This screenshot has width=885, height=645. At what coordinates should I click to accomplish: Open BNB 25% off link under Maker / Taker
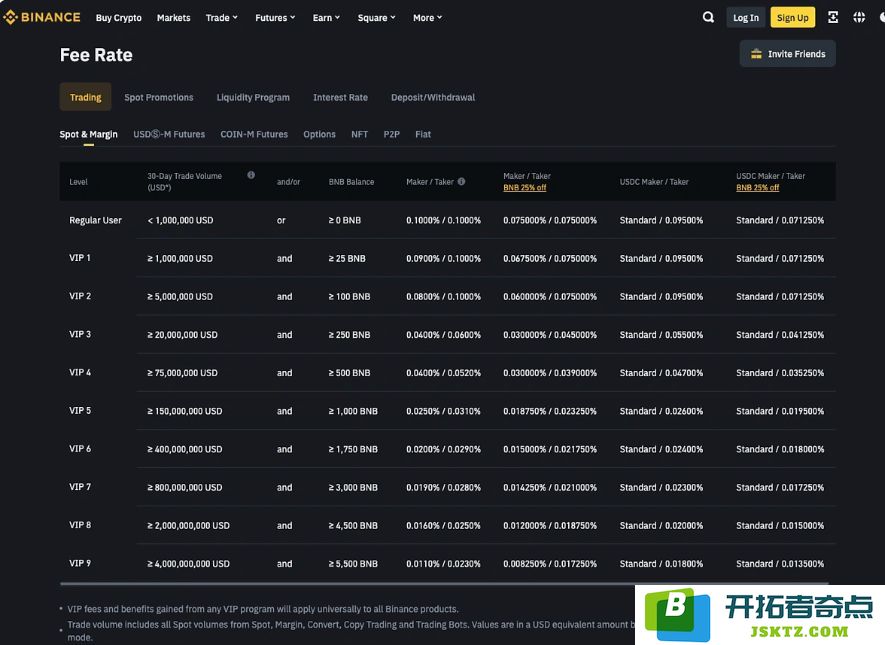[524, 187]
